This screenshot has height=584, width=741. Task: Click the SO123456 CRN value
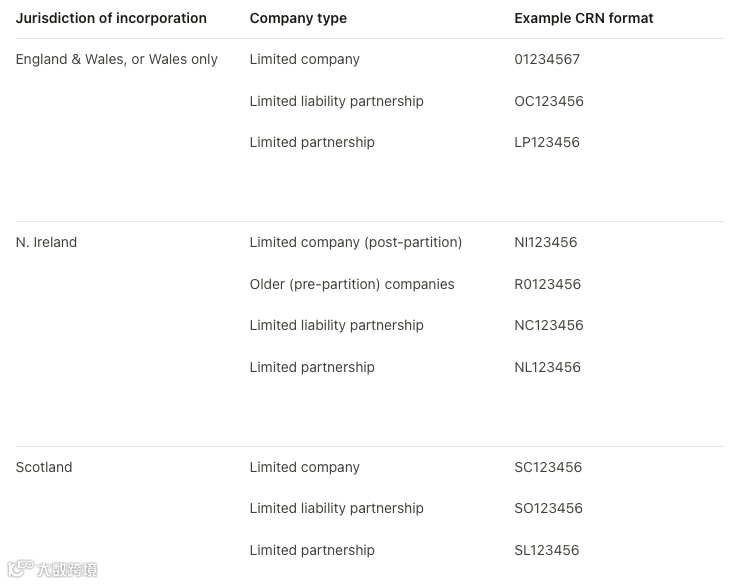(x=549, y=508)
